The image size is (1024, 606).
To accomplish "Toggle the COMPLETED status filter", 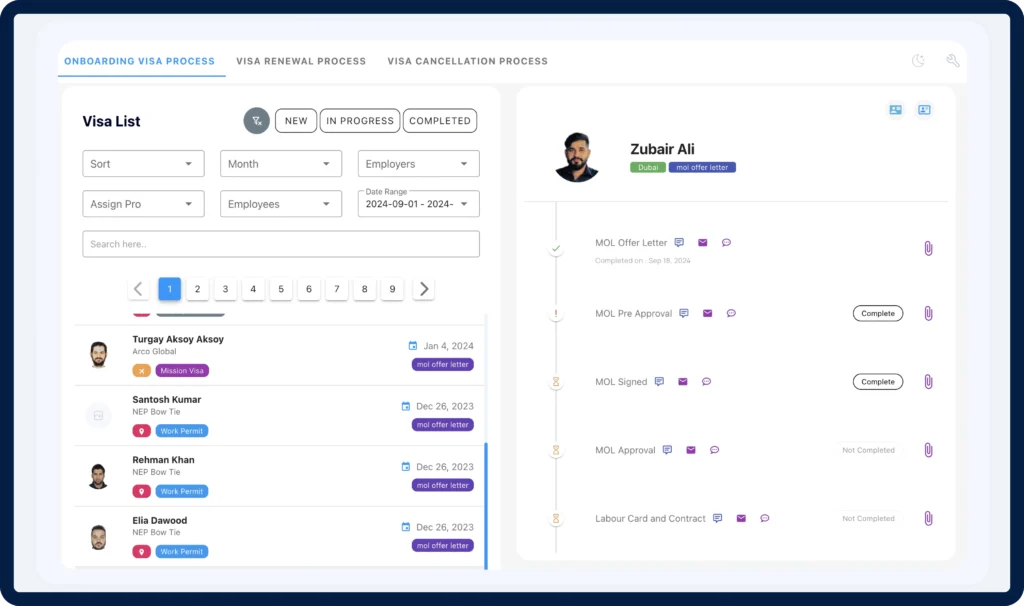I will pos(440,121).
